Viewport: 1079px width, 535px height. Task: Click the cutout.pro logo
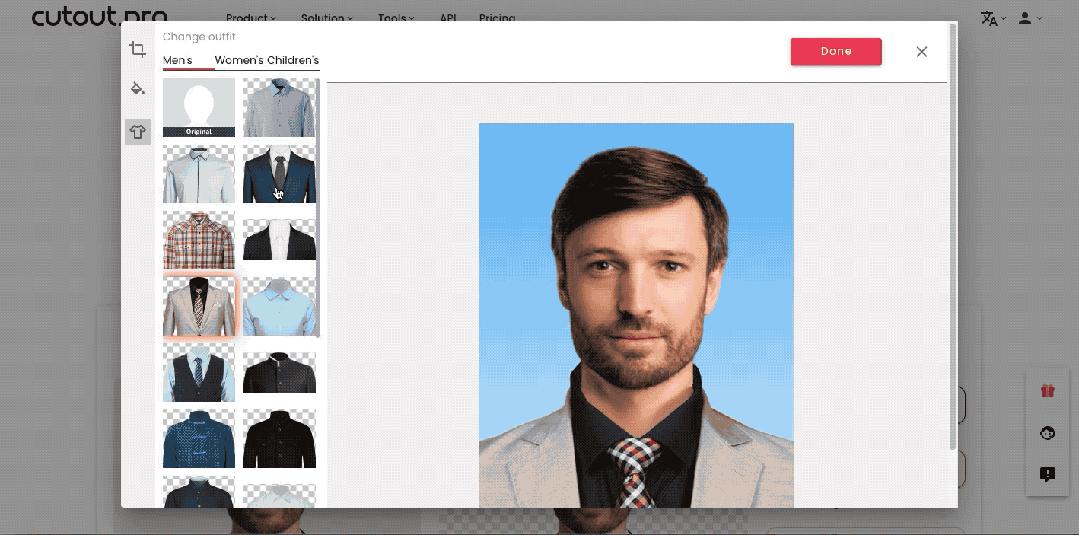99,16
